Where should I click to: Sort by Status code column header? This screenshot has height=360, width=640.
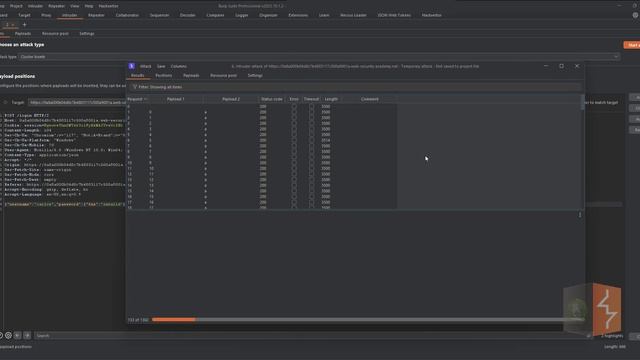tap(271, 99)
